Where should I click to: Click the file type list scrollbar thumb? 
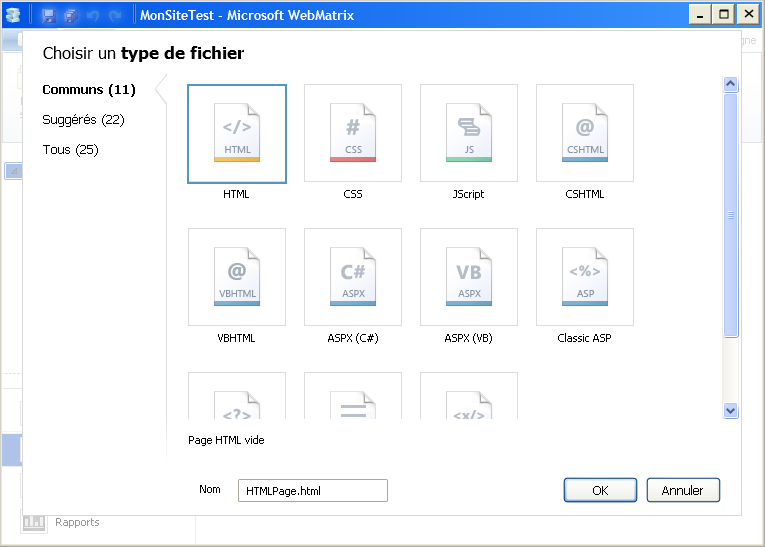coord(730,215)
